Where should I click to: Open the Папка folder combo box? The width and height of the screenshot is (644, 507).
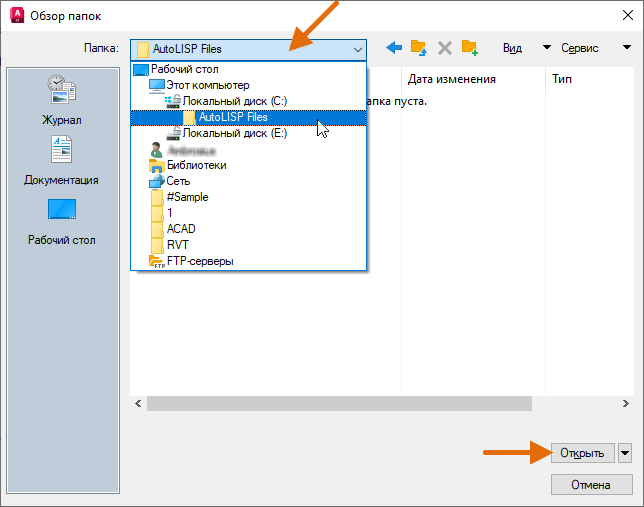coord(248,49)
